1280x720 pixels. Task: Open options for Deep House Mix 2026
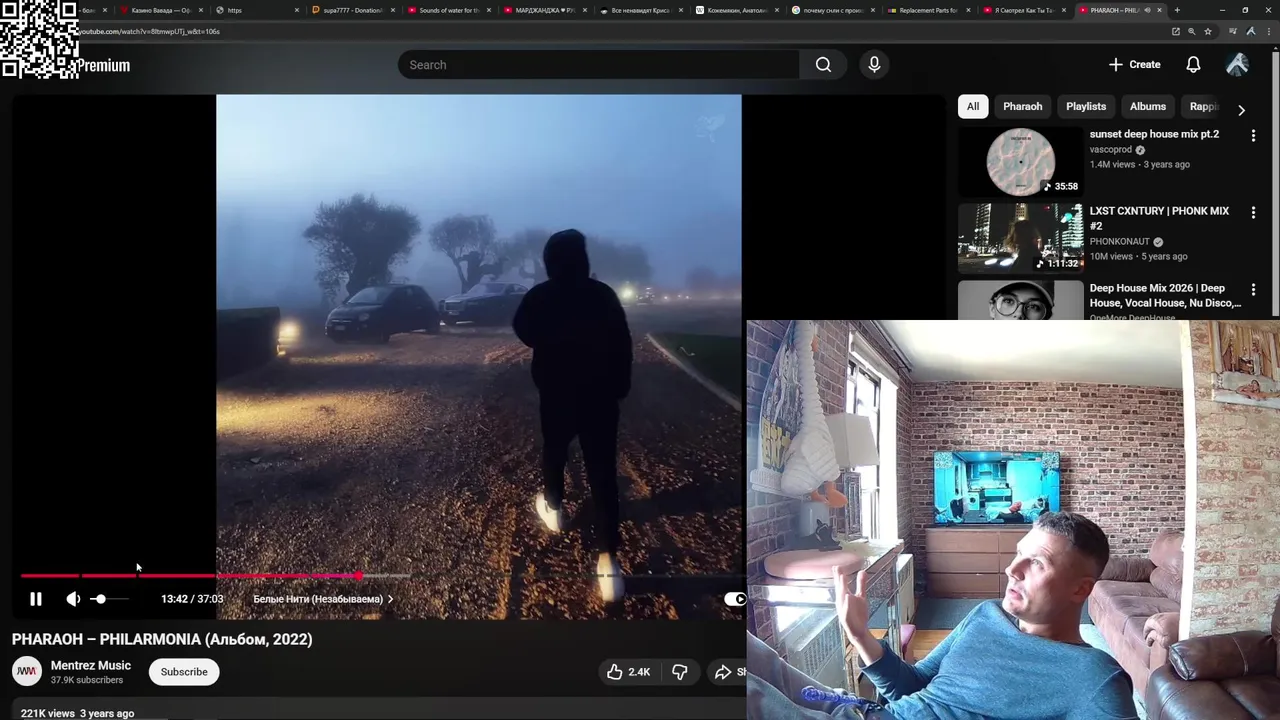[1253, 289]
